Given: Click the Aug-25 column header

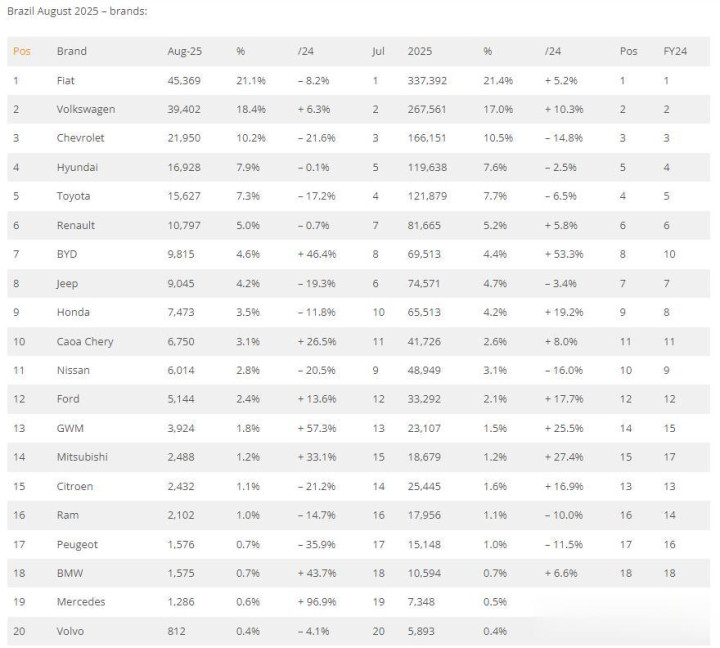Looking at the screenshot, I should (x=184, y=51).
